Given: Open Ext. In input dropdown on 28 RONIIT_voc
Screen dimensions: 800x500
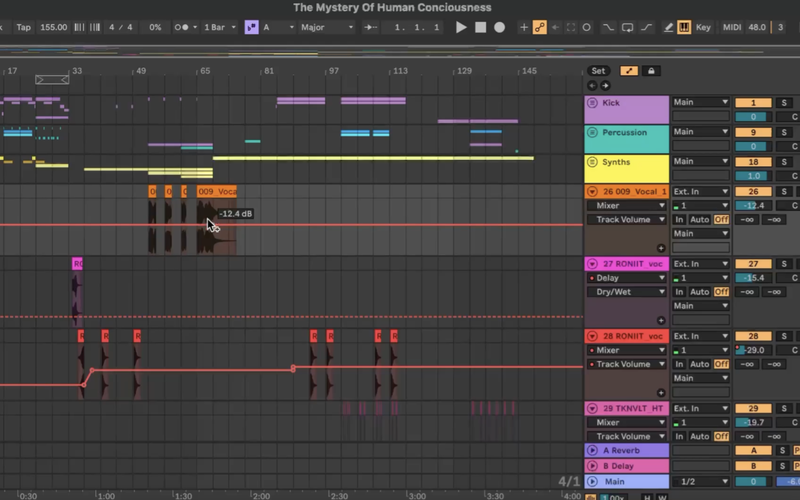Looking at the screenshot, I should click(x=700, y=336).
